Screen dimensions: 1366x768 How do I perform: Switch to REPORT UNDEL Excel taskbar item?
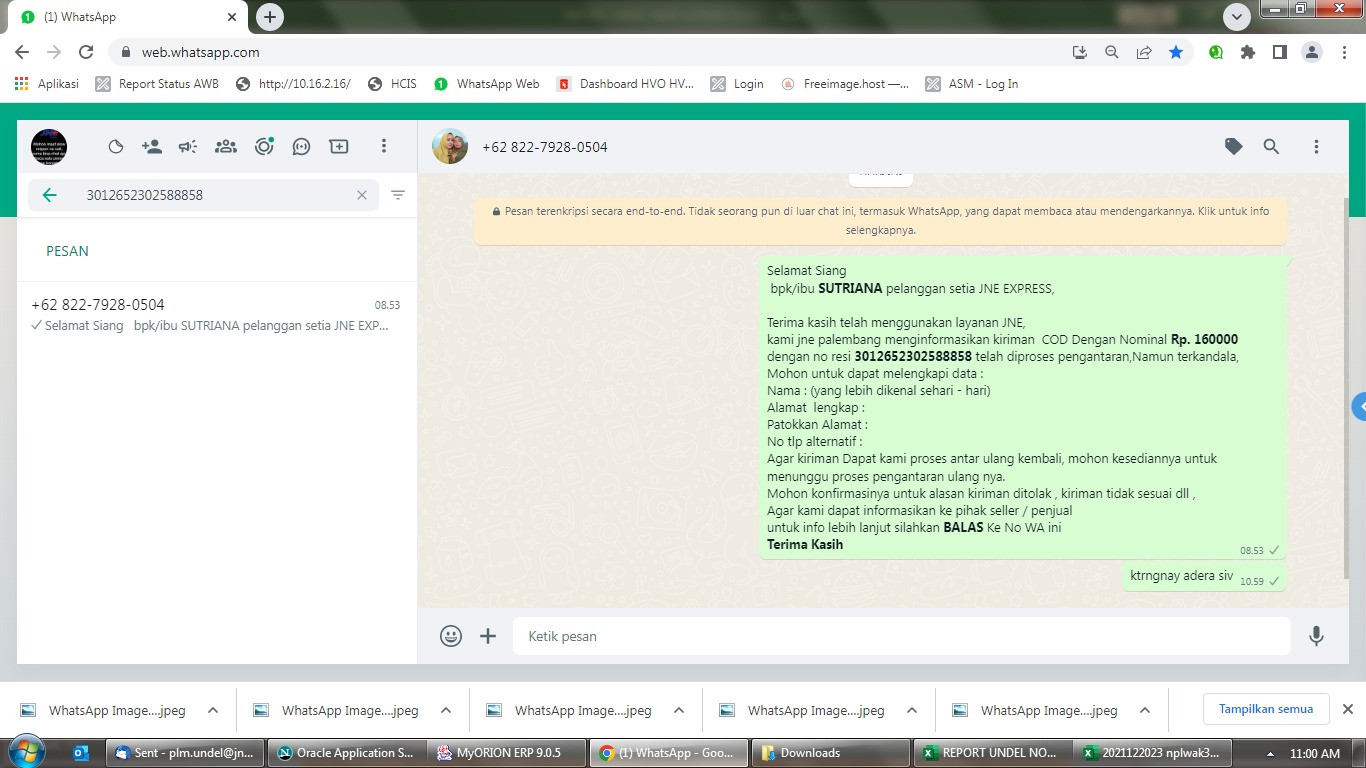pos(990,753)
